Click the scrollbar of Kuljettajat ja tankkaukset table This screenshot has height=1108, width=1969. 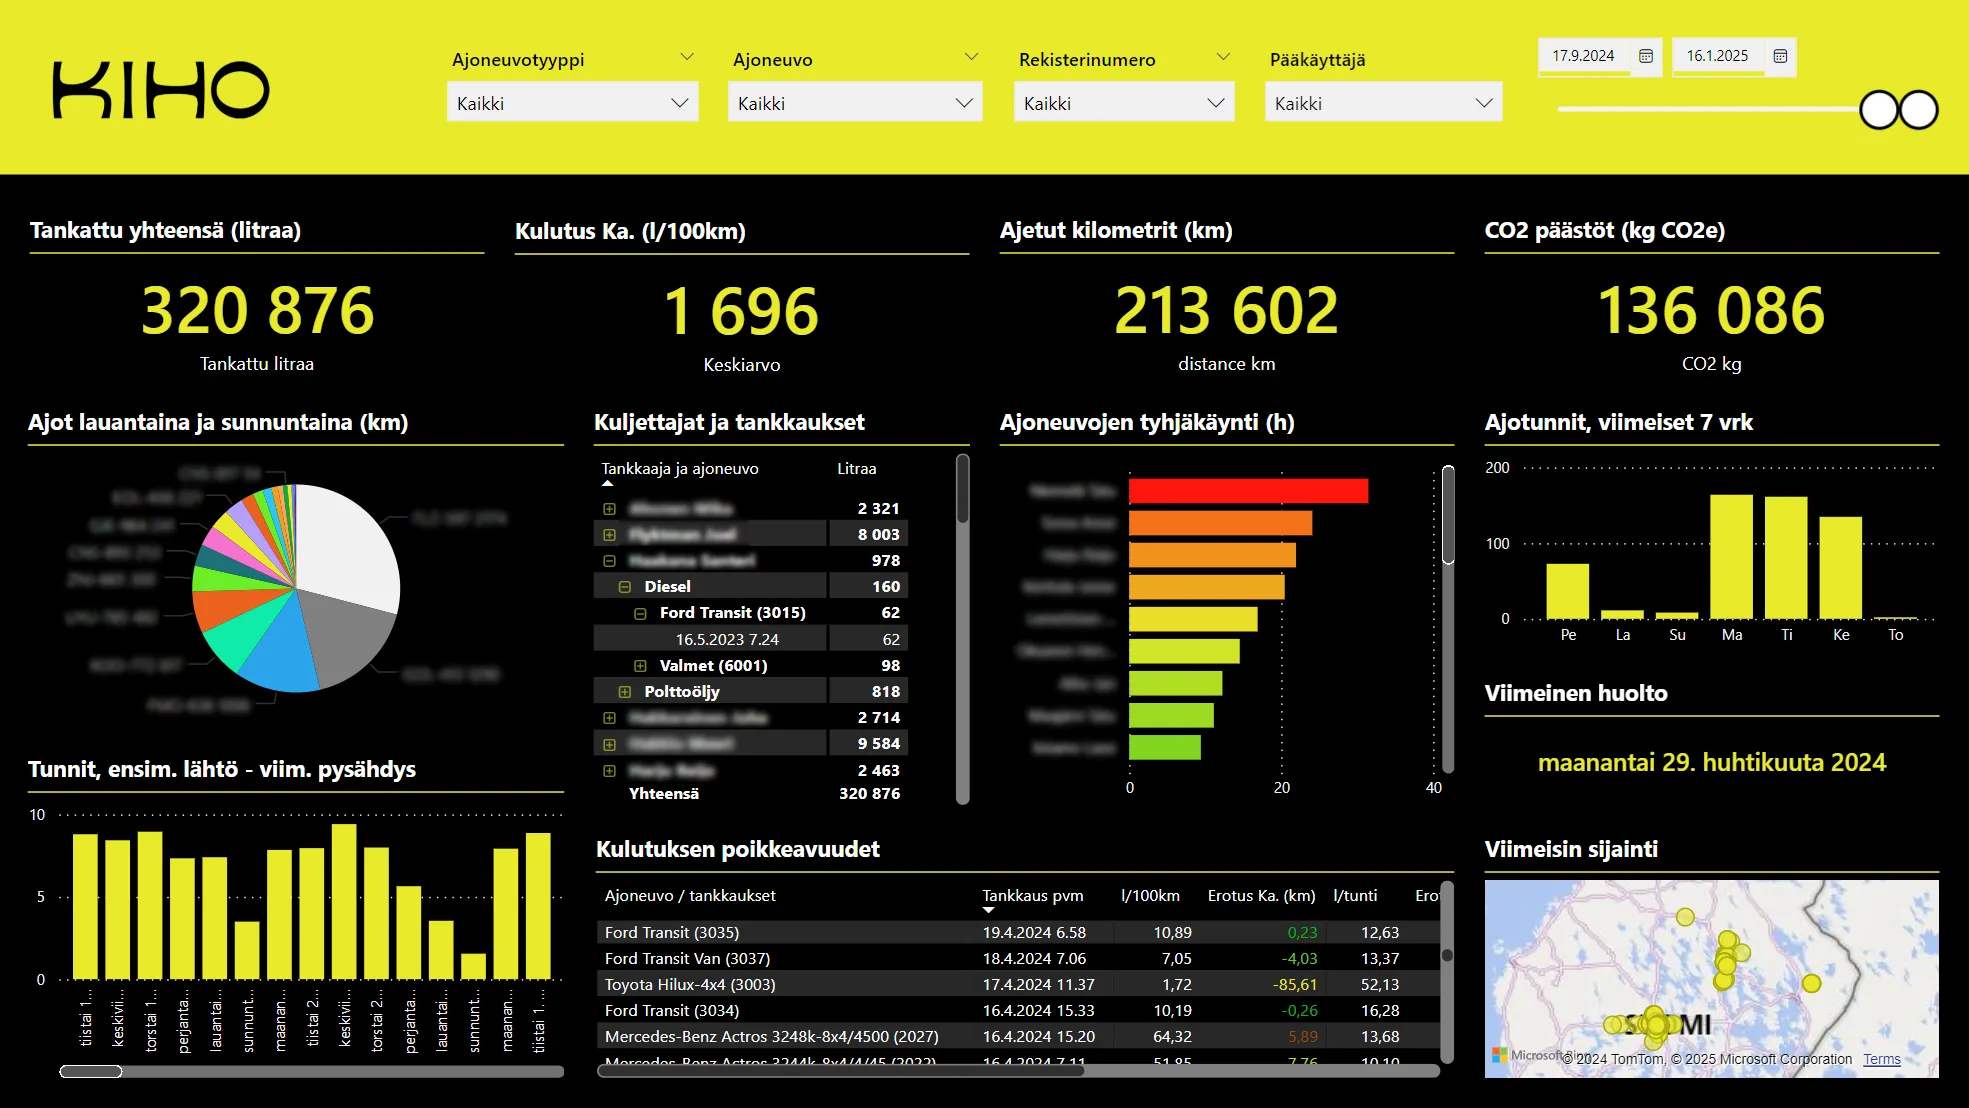[962, 628]
